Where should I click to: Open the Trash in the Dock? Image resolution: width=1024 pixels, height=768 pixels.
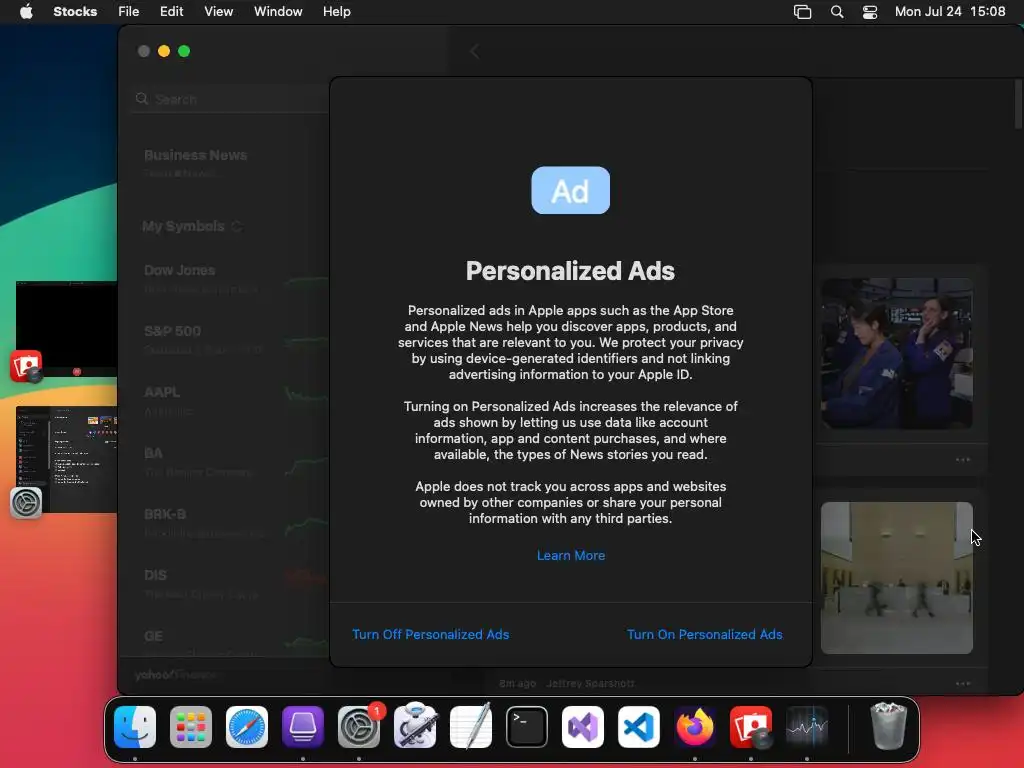[x=889, y=727]
